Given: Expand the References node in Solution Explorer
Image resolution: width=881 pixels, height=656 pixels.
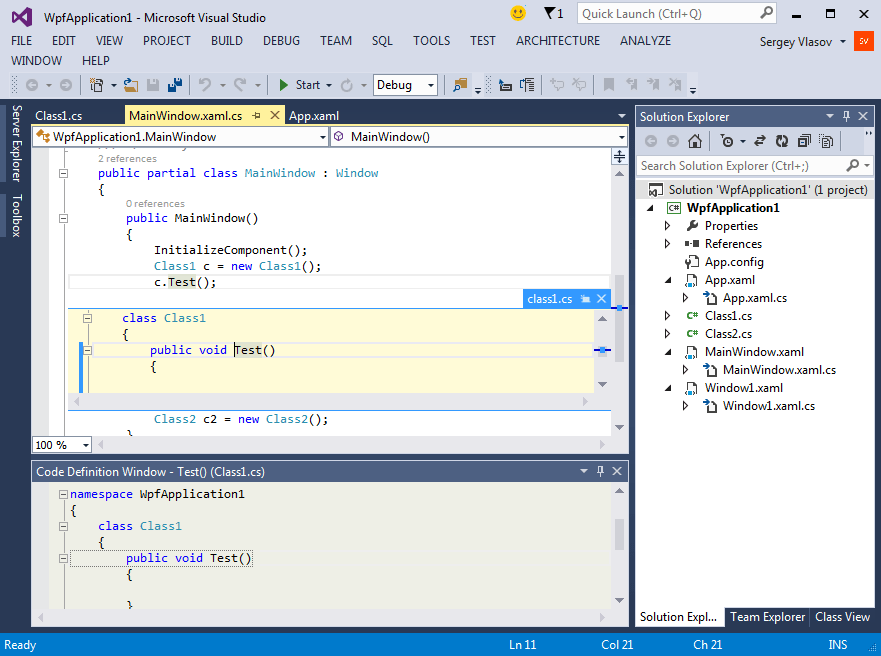Looking at the screenshot, I should [x=668, y=243].
